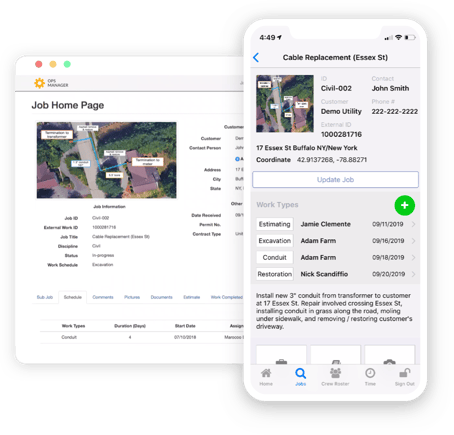This screenshot has height=435, width=454.
Task: Tap the Sign Out lock icon
Action: tap(405, 373)
